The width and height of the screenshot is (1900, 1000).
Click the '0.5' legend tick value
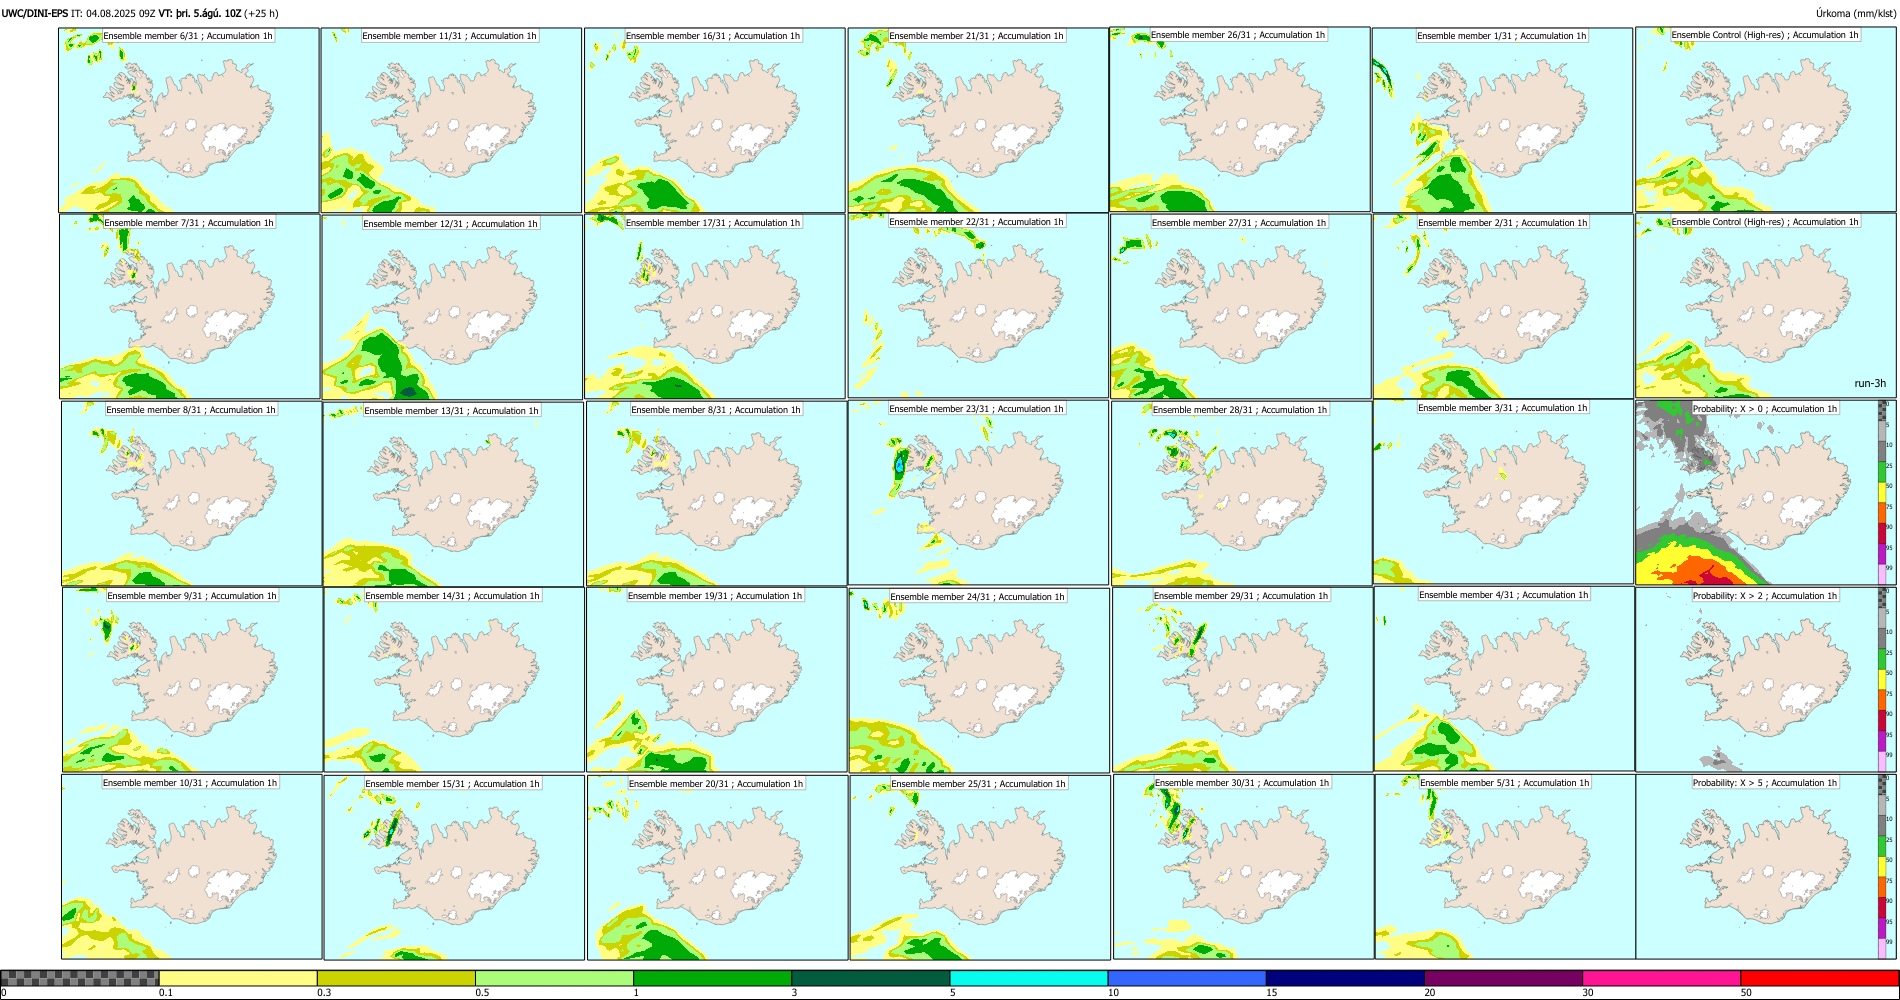point(482,993)
